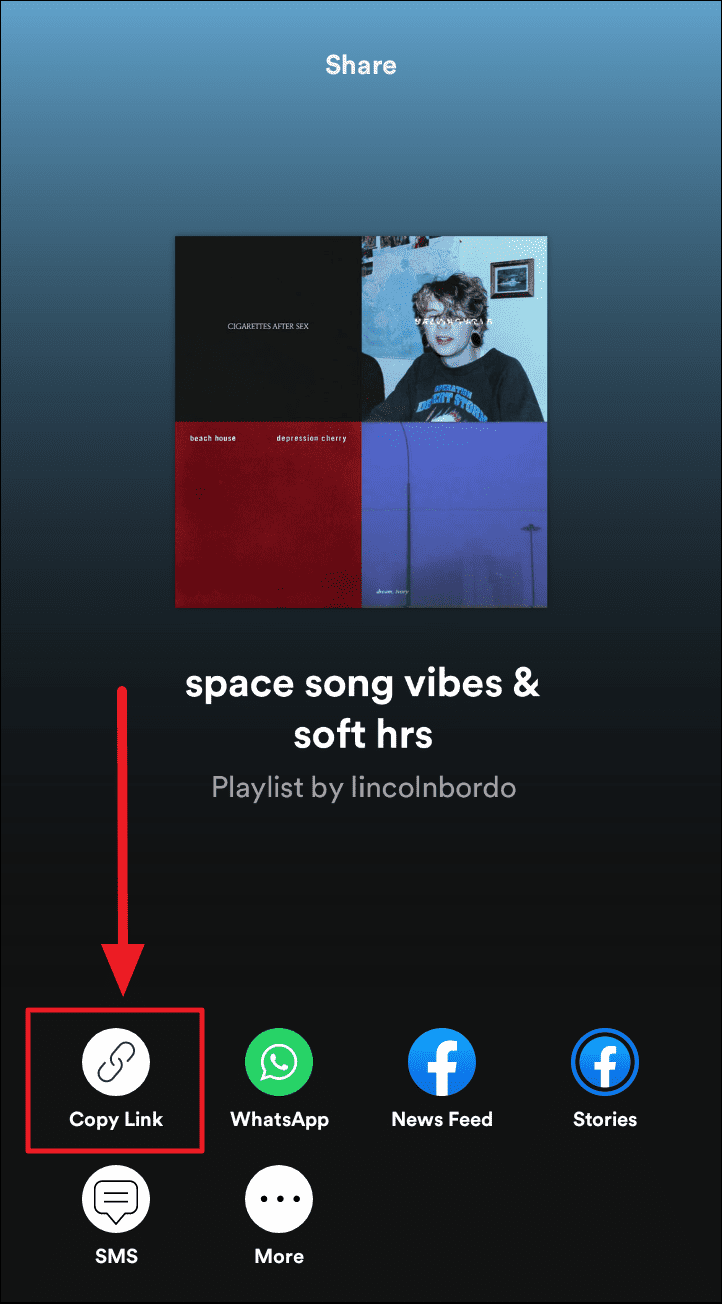
Task: Tap the Copy Link chain icon
Action: 116,1061
